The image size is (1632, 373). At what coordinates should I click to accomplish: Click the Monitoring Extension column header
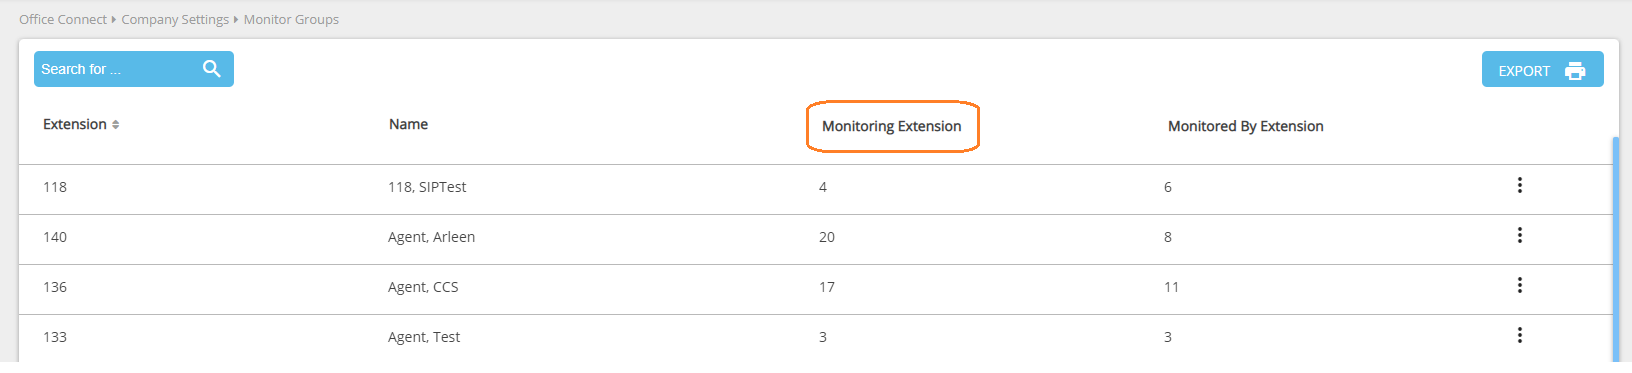tap(892, 126)
